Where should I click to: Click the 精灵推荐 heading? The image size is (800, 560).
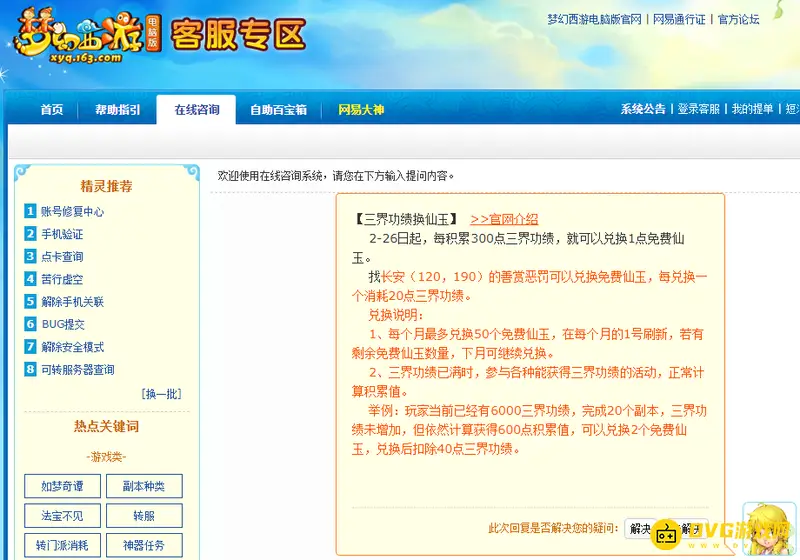pos(106,186)
